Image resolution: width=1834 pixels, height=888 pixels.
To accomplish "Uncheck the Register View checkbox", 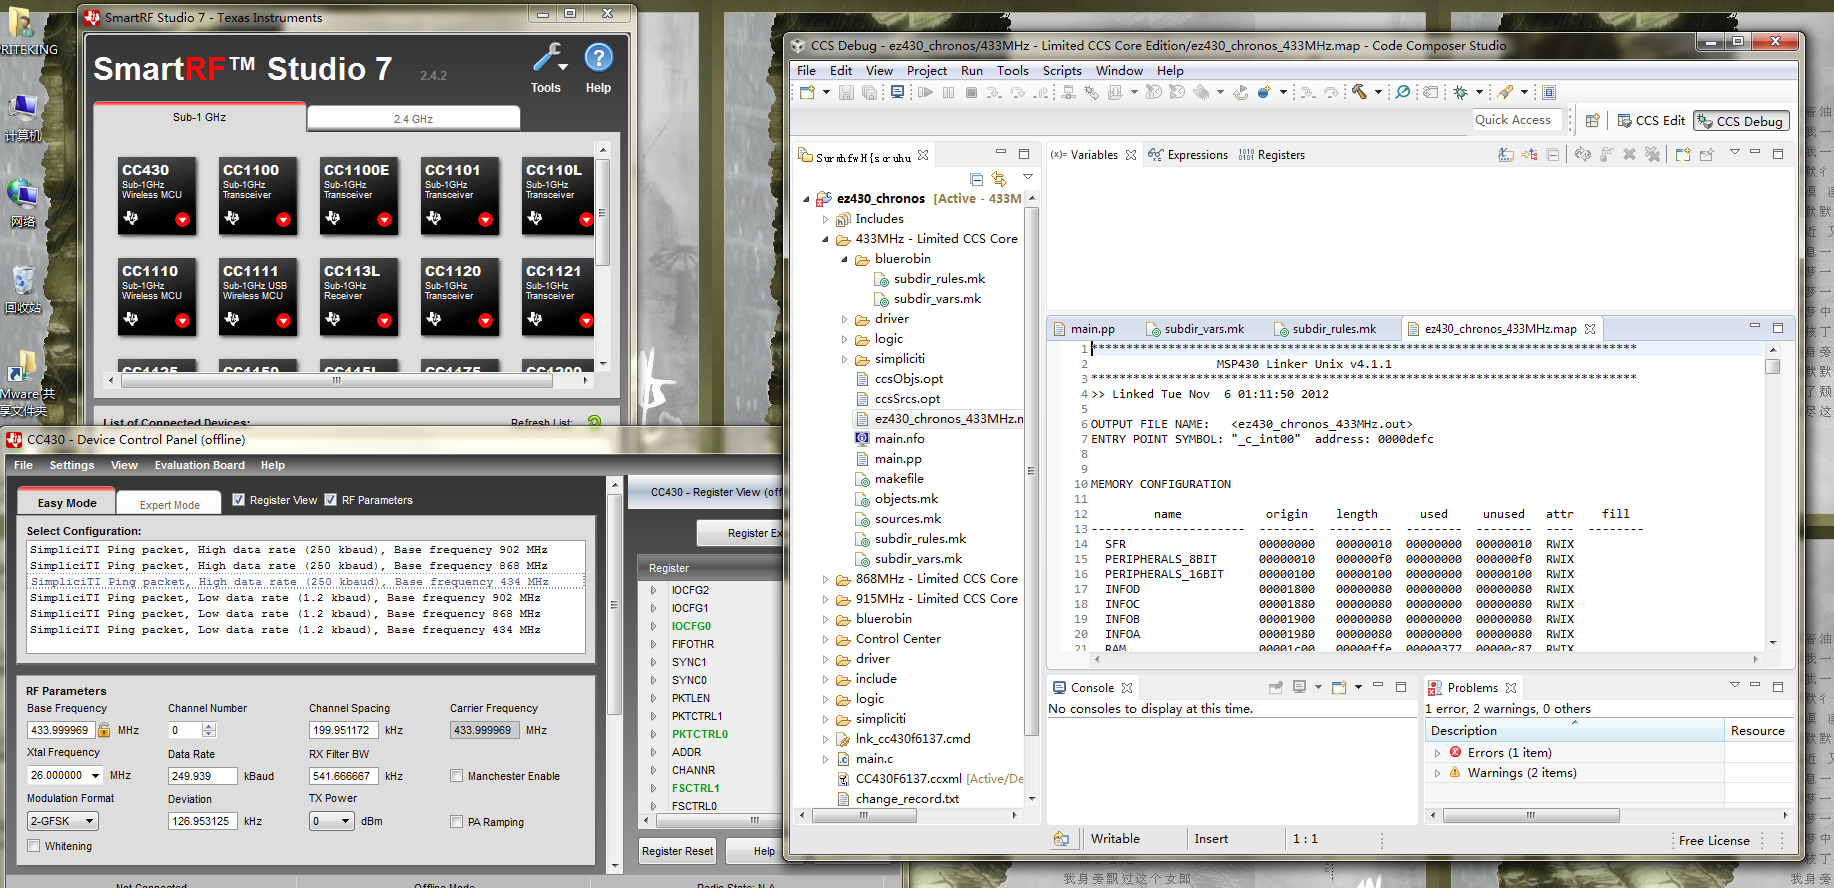I will coord(238,500).
